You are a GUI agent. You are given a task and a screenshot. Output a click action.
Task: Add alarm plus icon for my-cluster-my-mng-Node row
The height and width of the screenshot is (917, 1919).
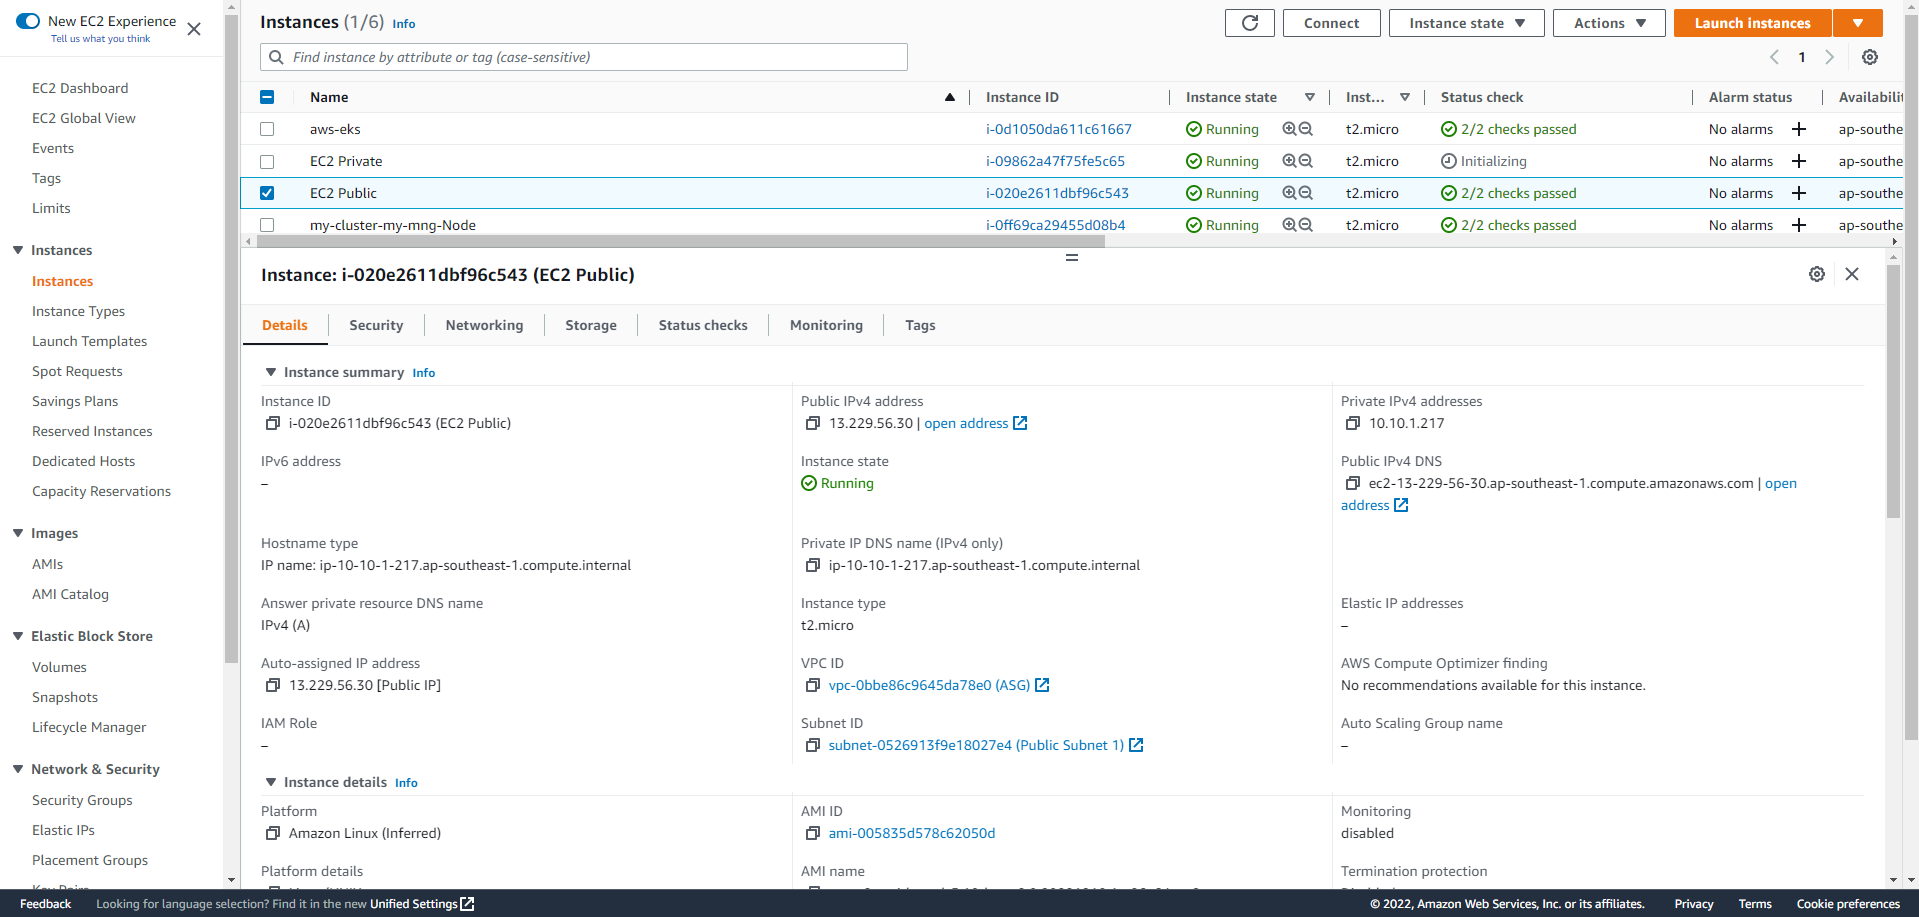(1798, 225)
